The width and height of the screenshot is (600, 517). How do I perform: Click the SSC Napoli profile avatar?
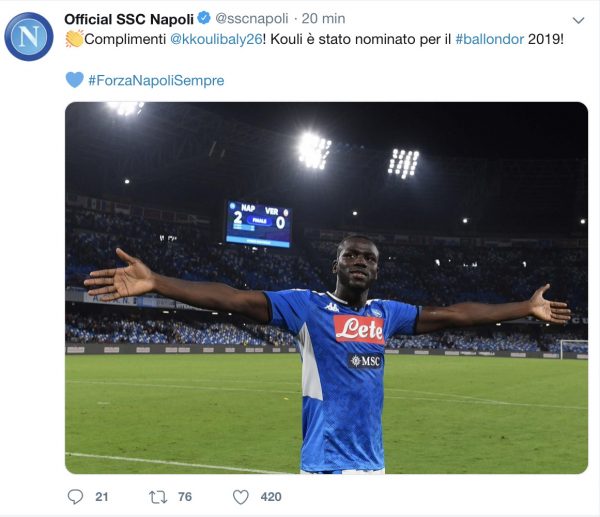(x=29, y=36)
